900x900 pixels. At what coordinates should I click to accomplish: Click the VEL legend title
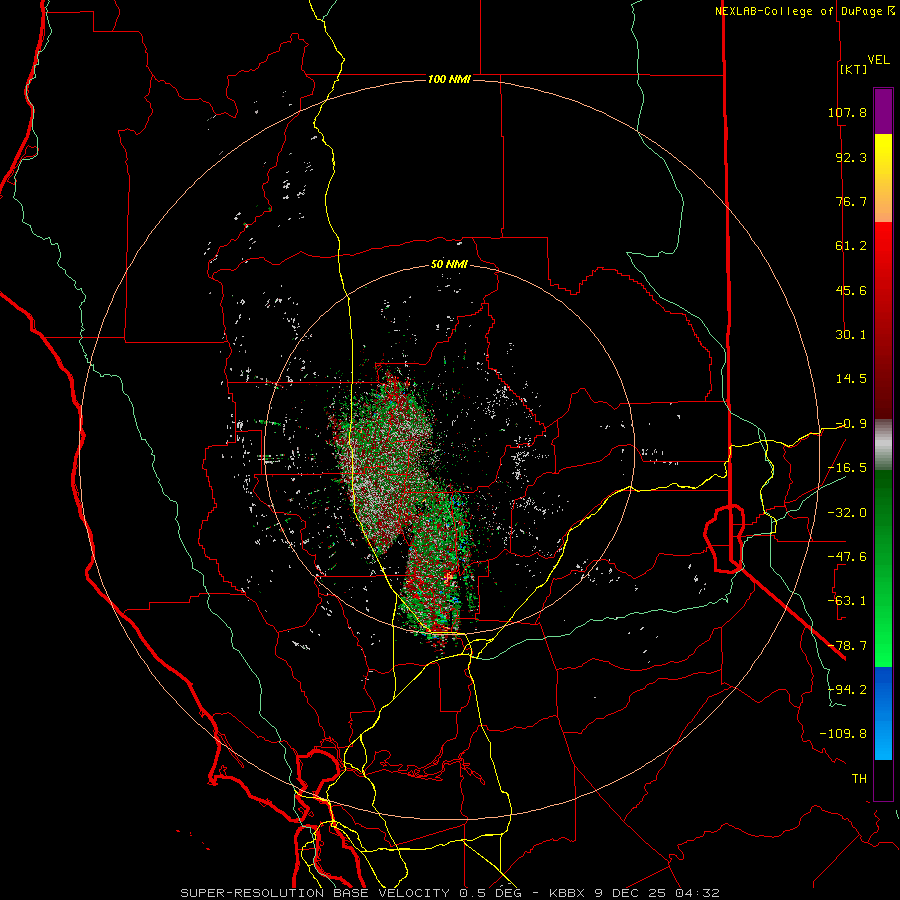click(x=878, y=60)
